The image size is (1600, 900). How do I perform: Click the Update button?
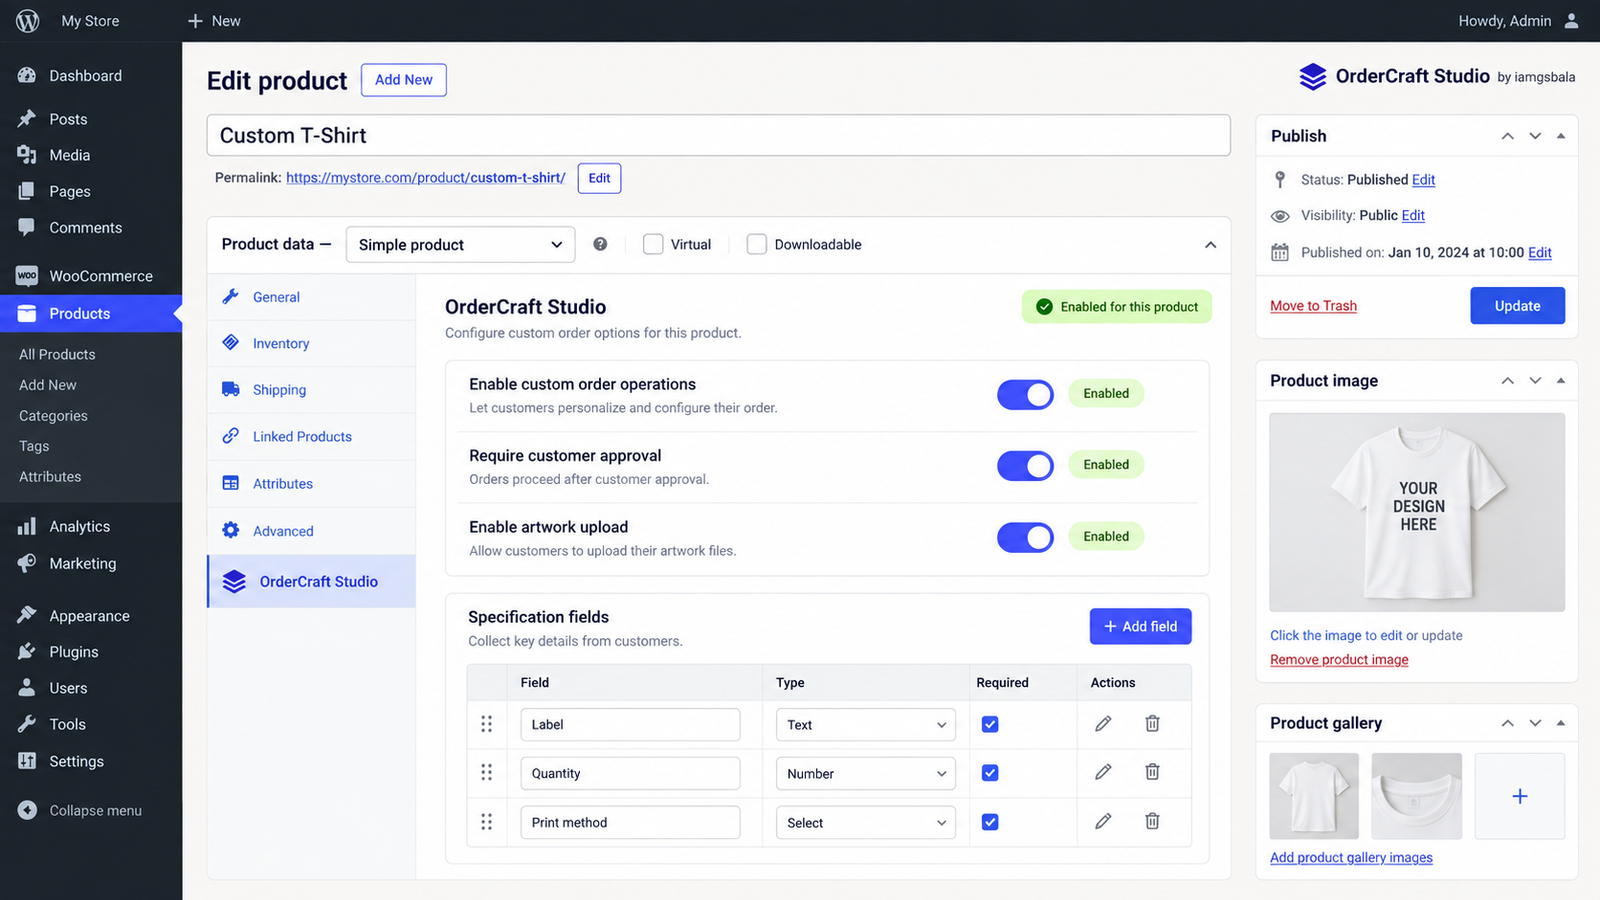coord(1517,306)
